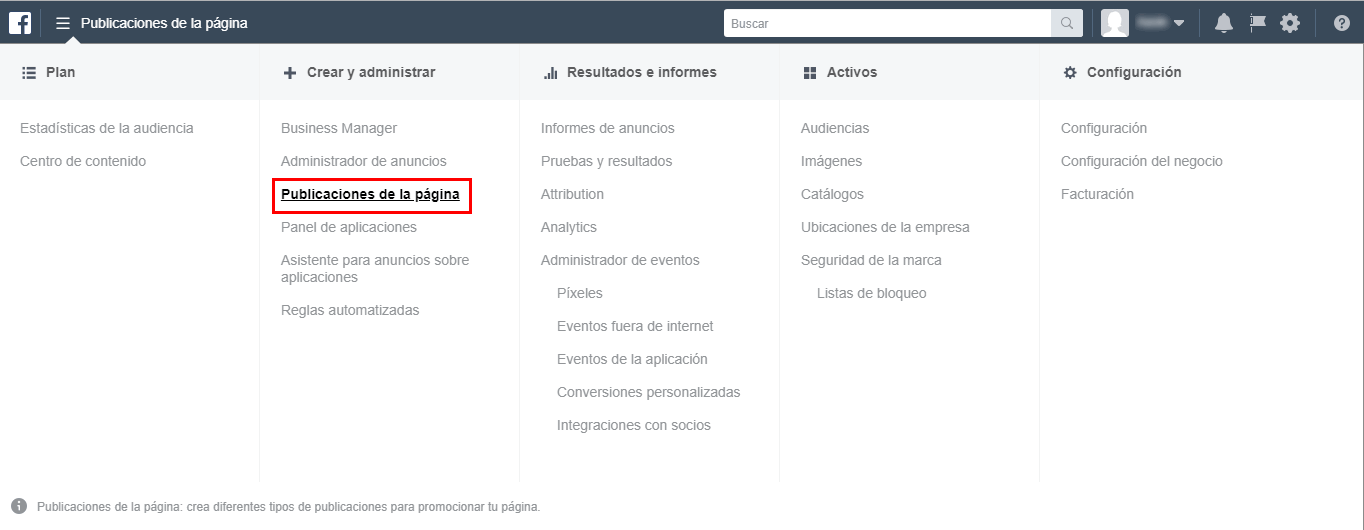Go to Informes de anuncios
The width and height of the screenshot is (1364, 530).
click(x=608, y=128)
